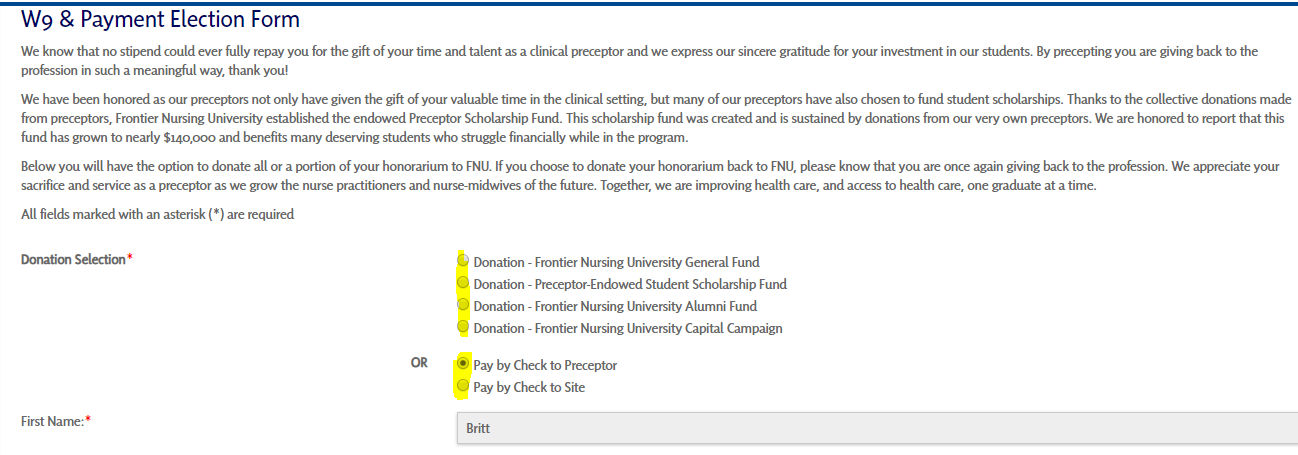The image size is (1298, 455).
Task: Click the 'Frontier Nursing University Capital Campaign' label text
Action: pyautogui.click(x=628, y=328)
